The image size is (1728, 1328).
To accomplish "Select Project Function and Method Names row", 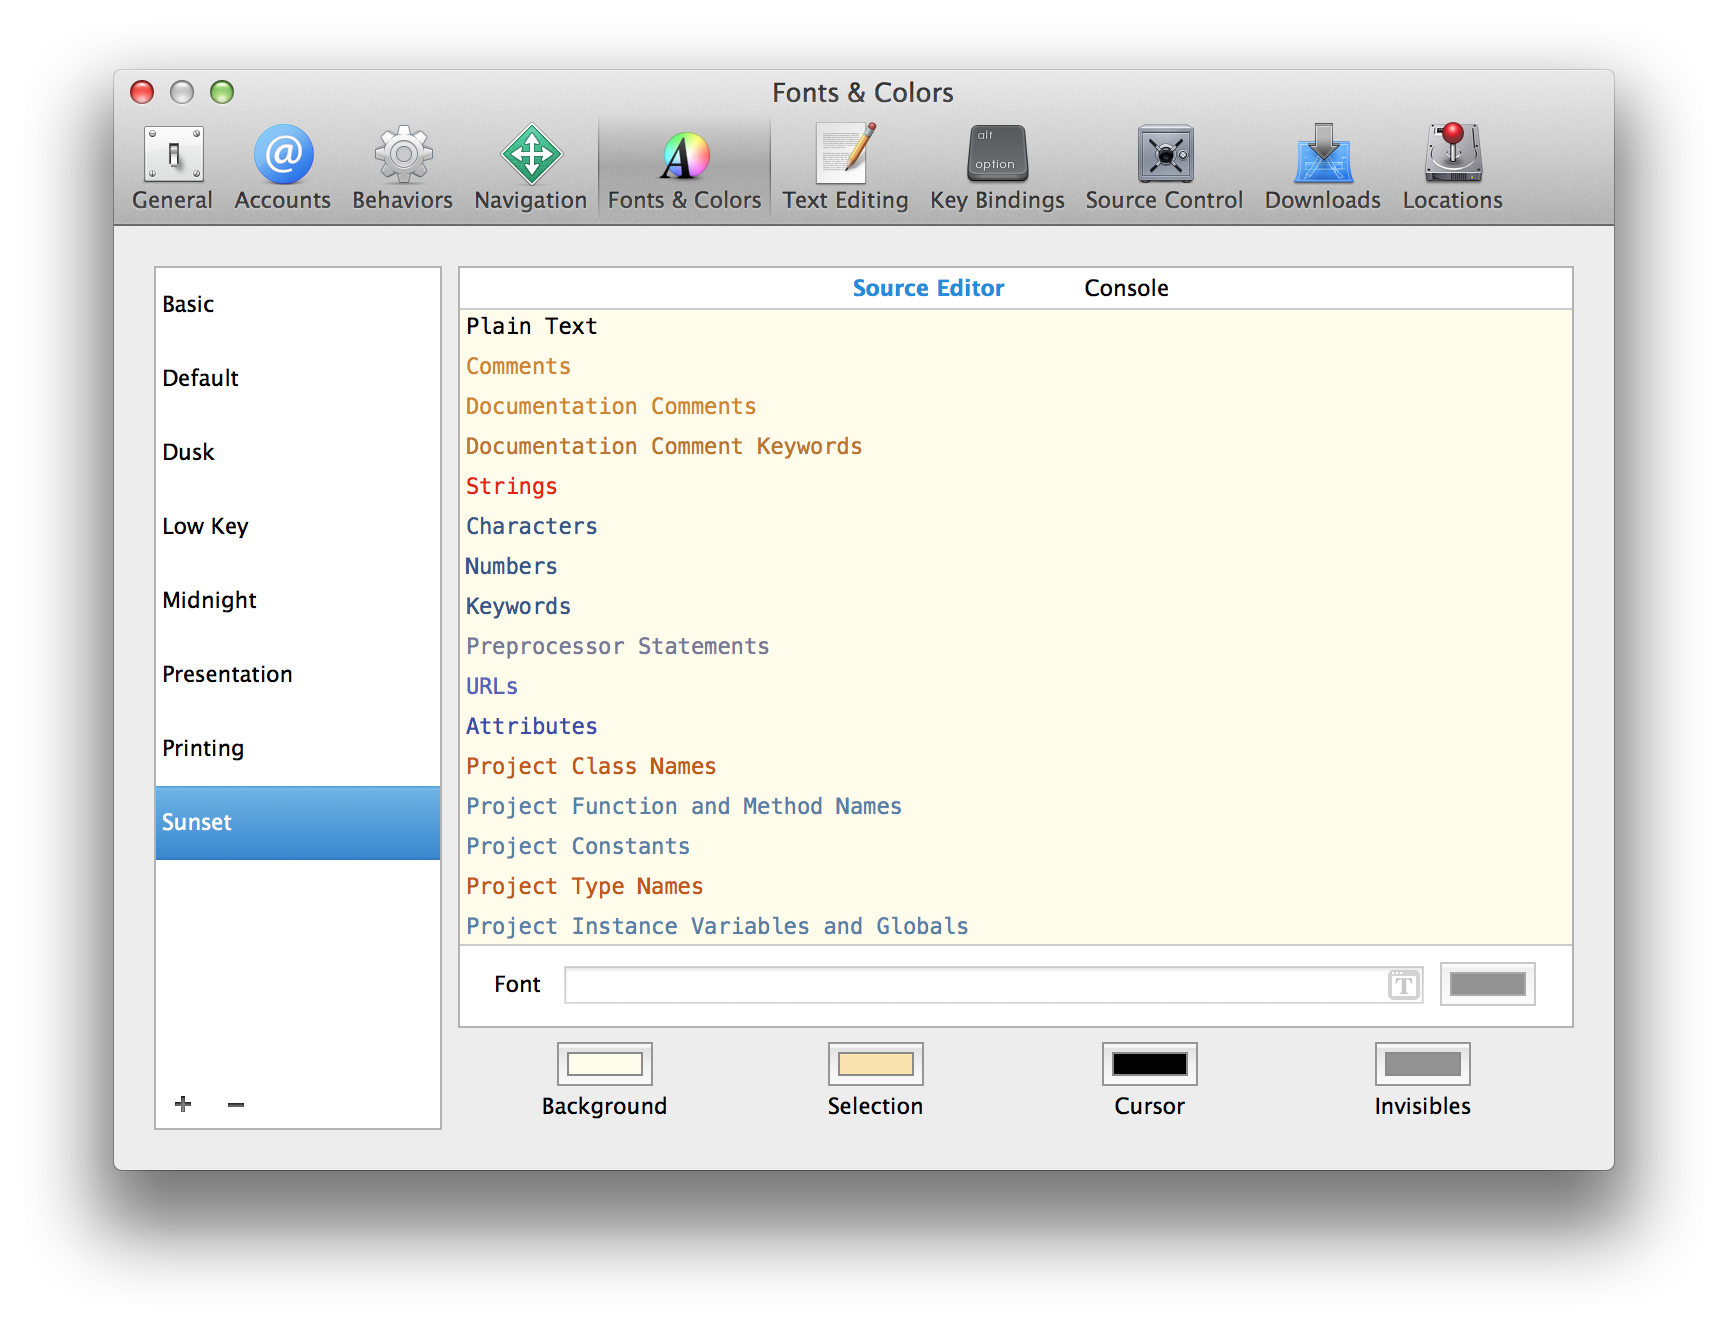I will point(1015,807).
